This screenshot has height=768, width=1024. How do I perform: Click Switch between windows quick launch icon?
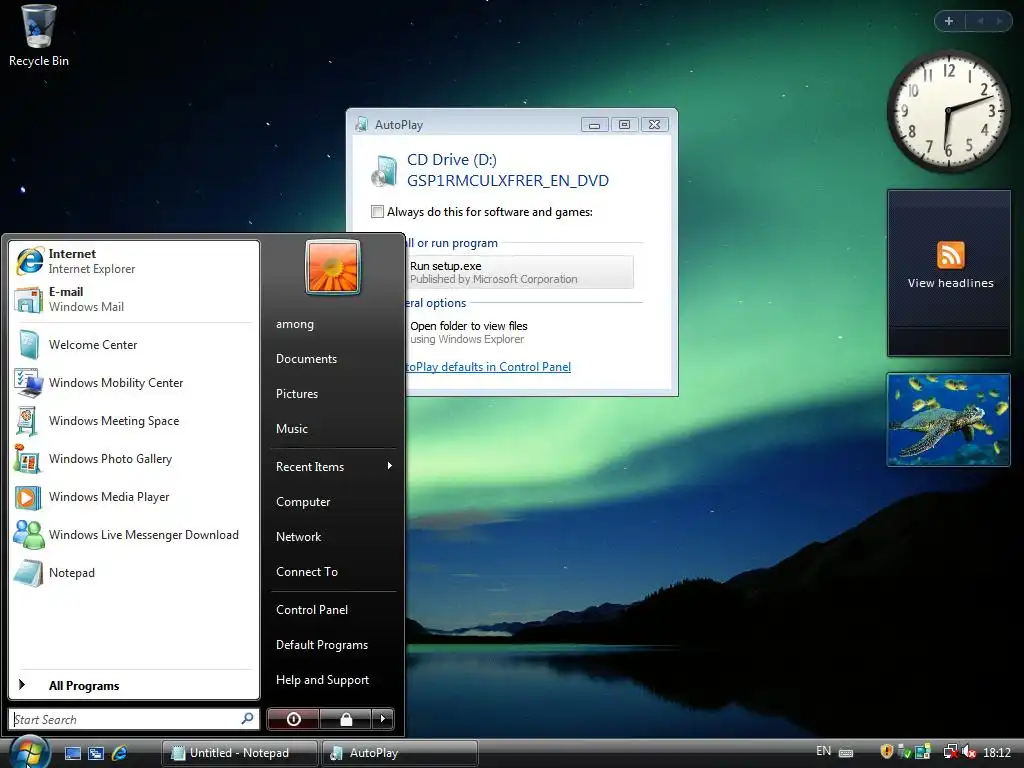click(x=96, y=753)
